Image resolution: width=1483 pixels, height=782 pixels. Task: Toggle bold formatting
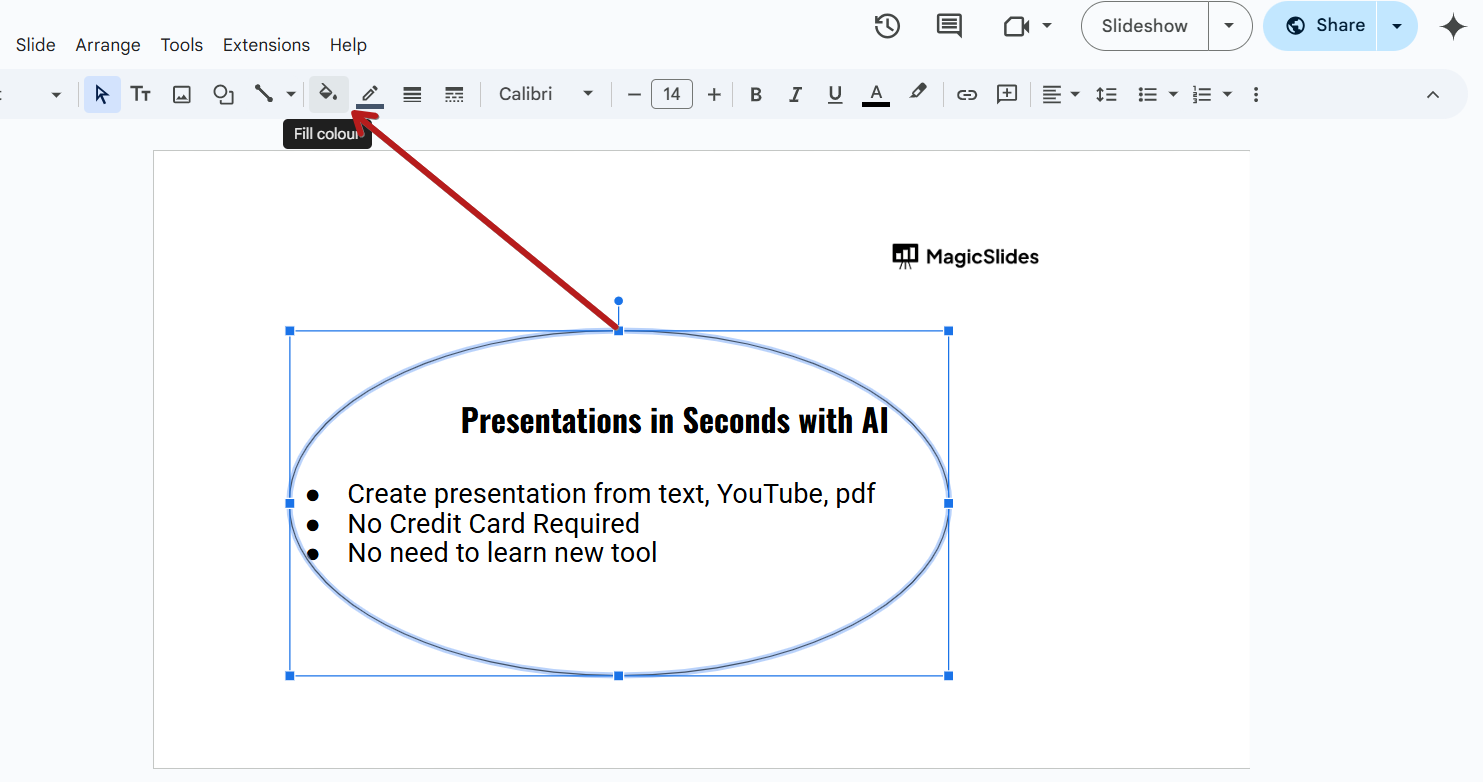point(756,94)
